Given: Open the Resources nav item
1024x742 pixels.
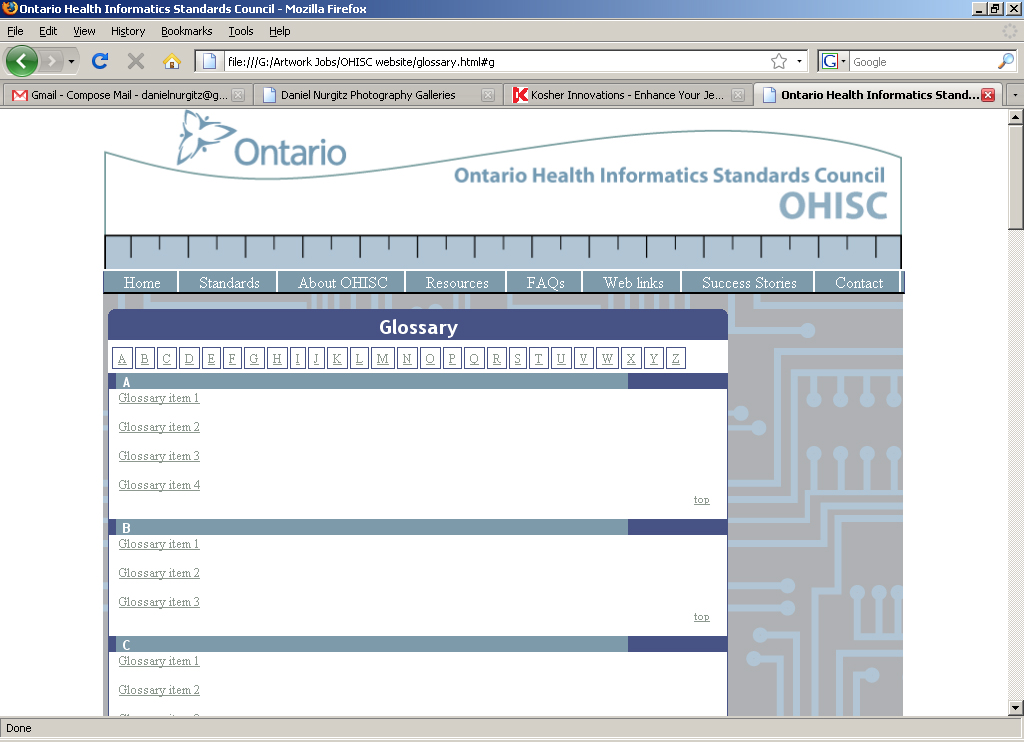Looking at the screenshot, I should pyautogui.click(x=457, y=283).
